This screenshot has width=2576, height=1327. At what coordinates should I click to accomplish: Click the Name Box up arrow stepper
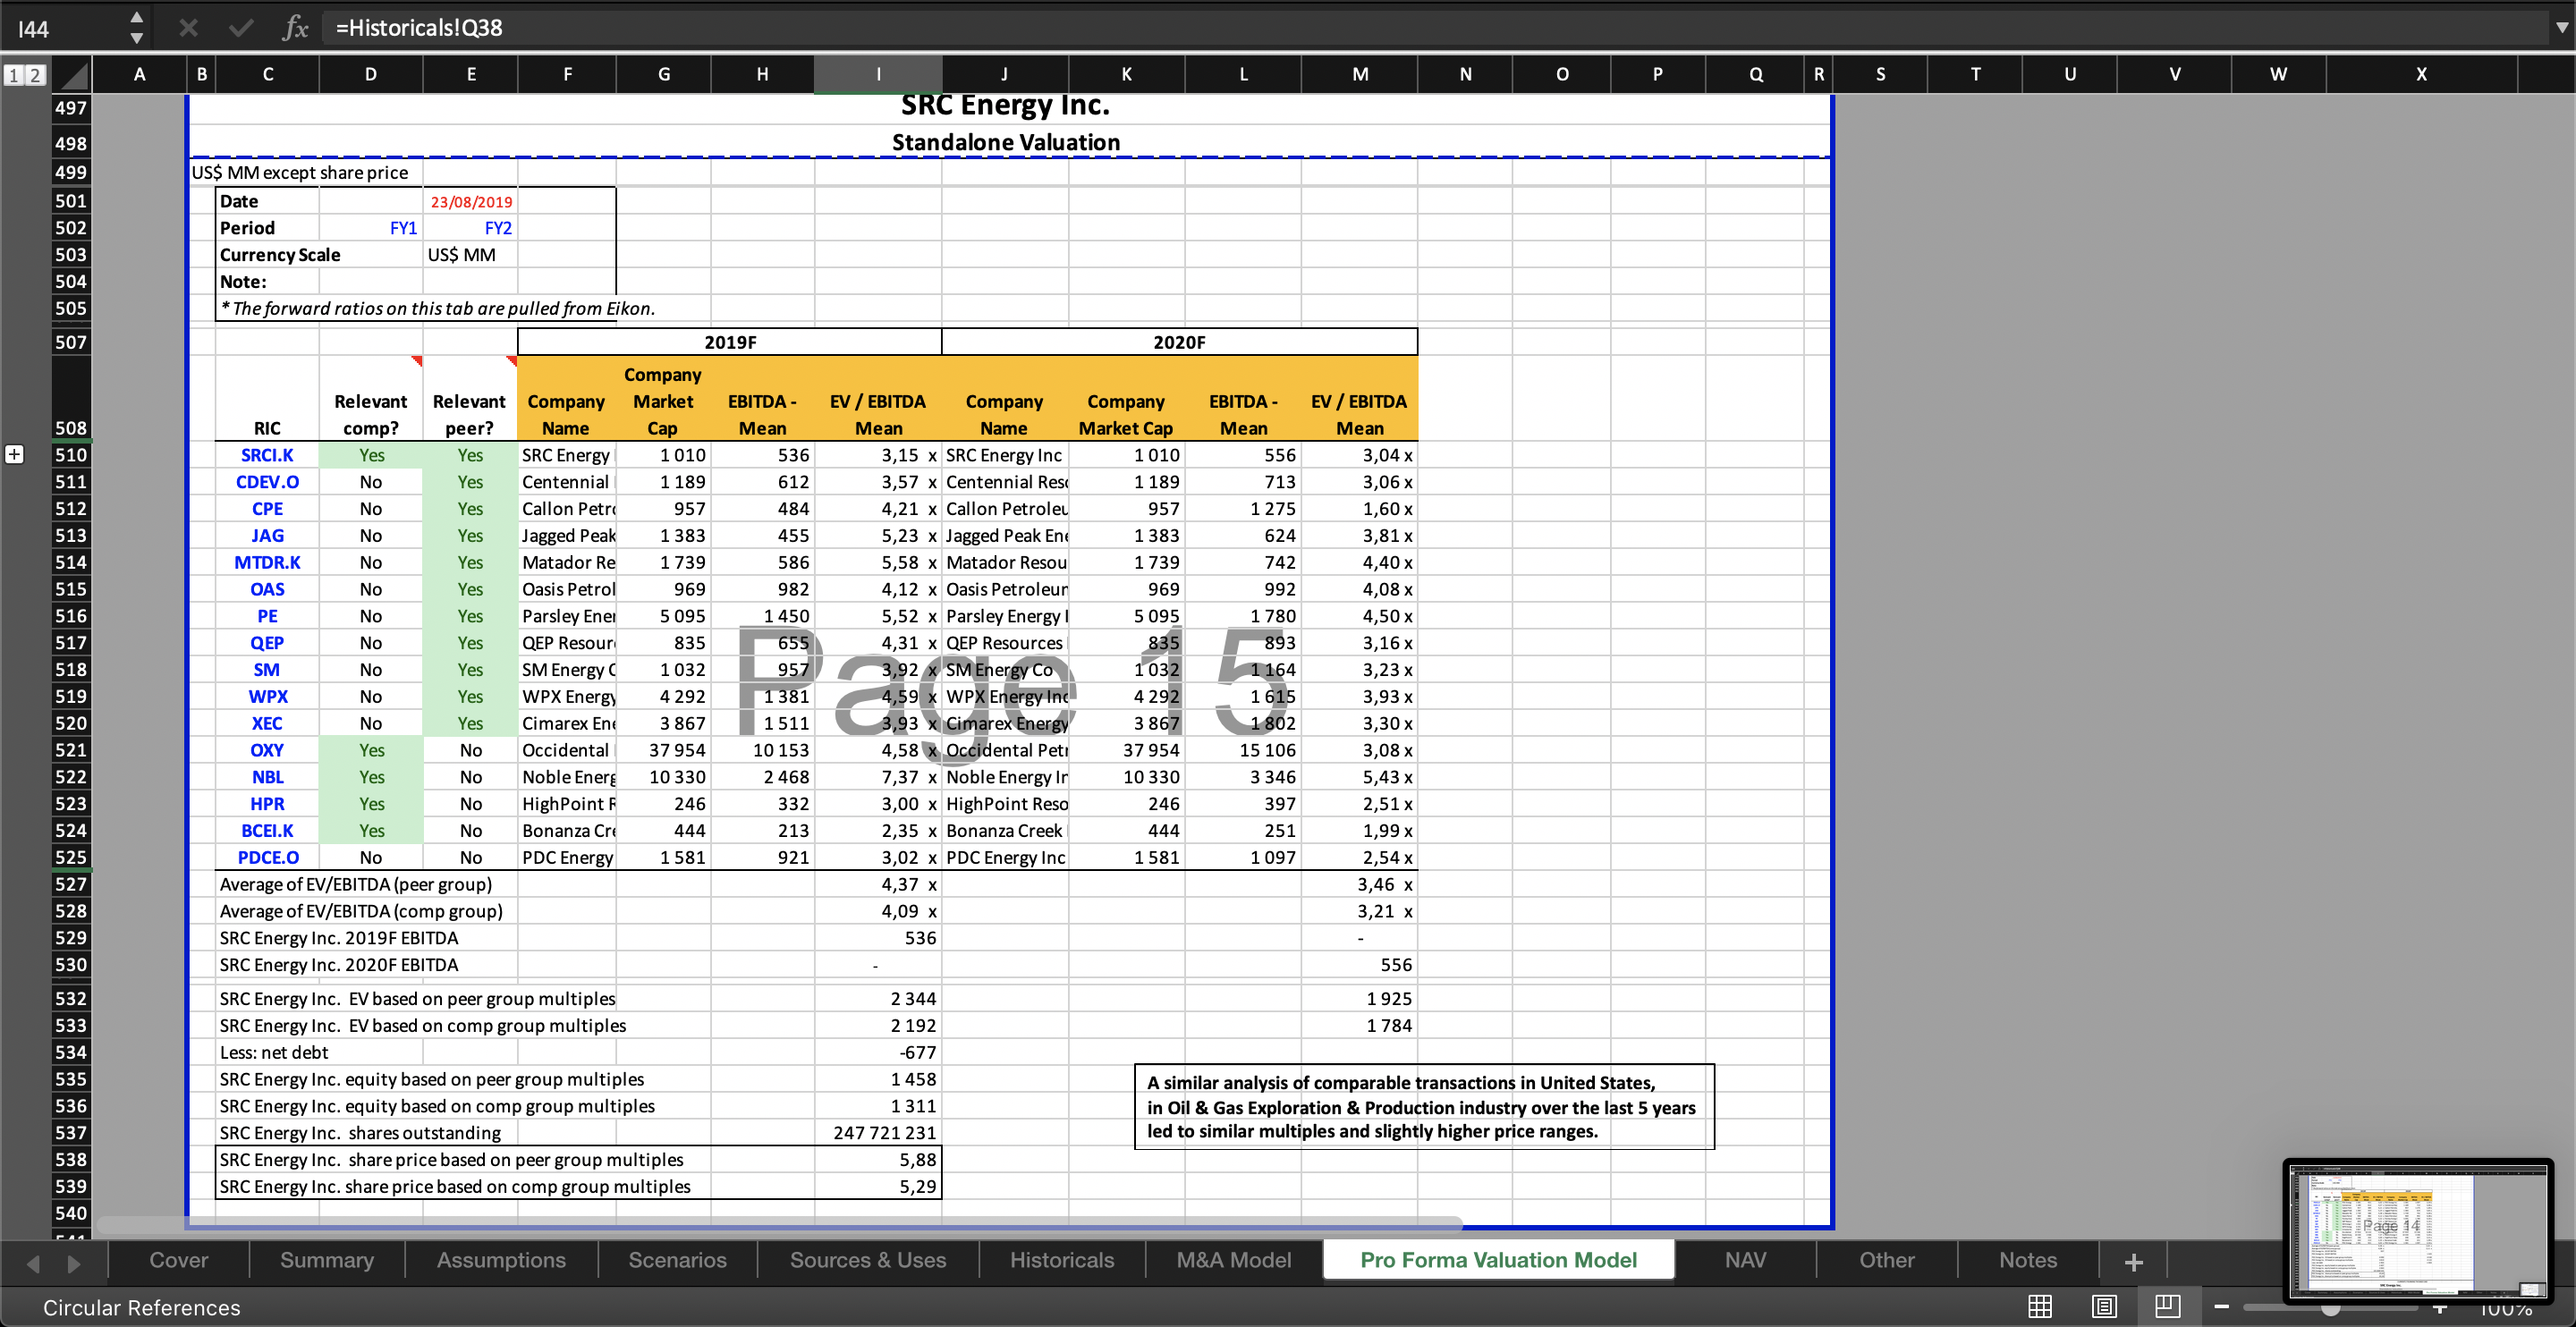(137, 18)
